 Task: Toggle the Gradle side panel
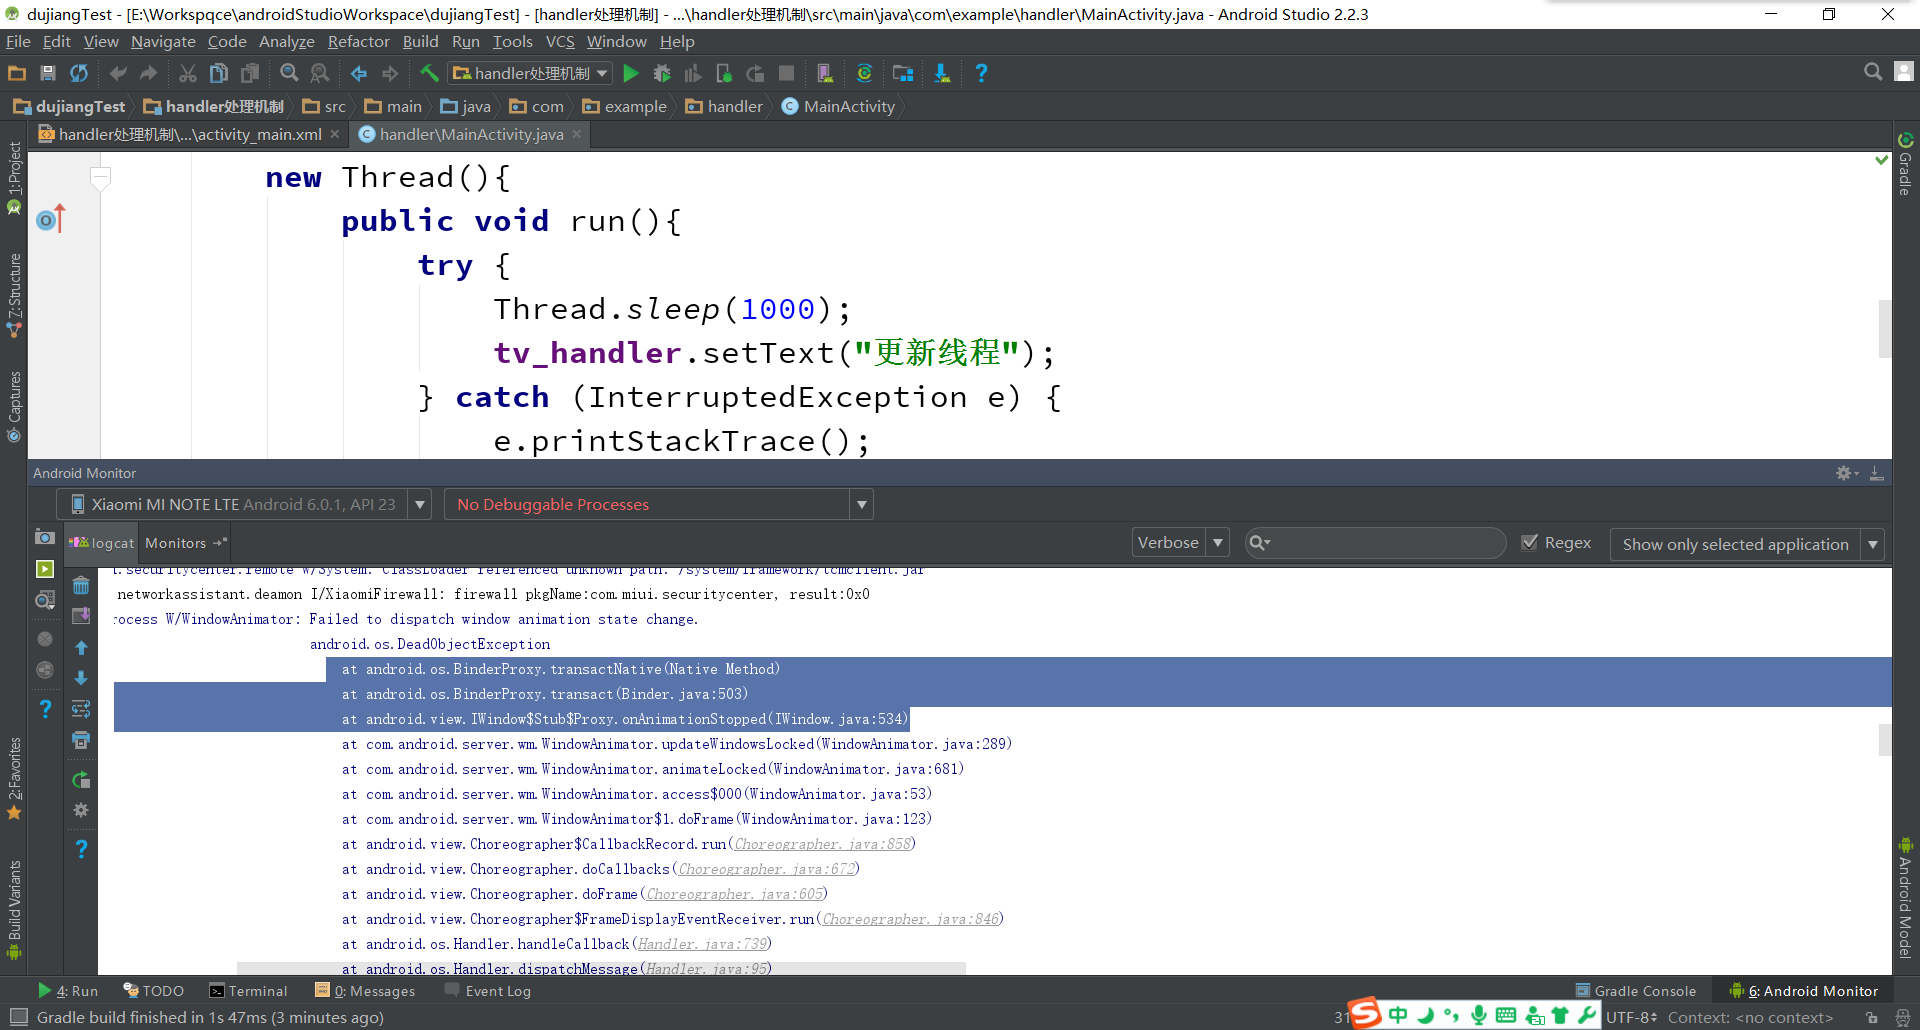pyautogui.click(x=1905, y=164)
